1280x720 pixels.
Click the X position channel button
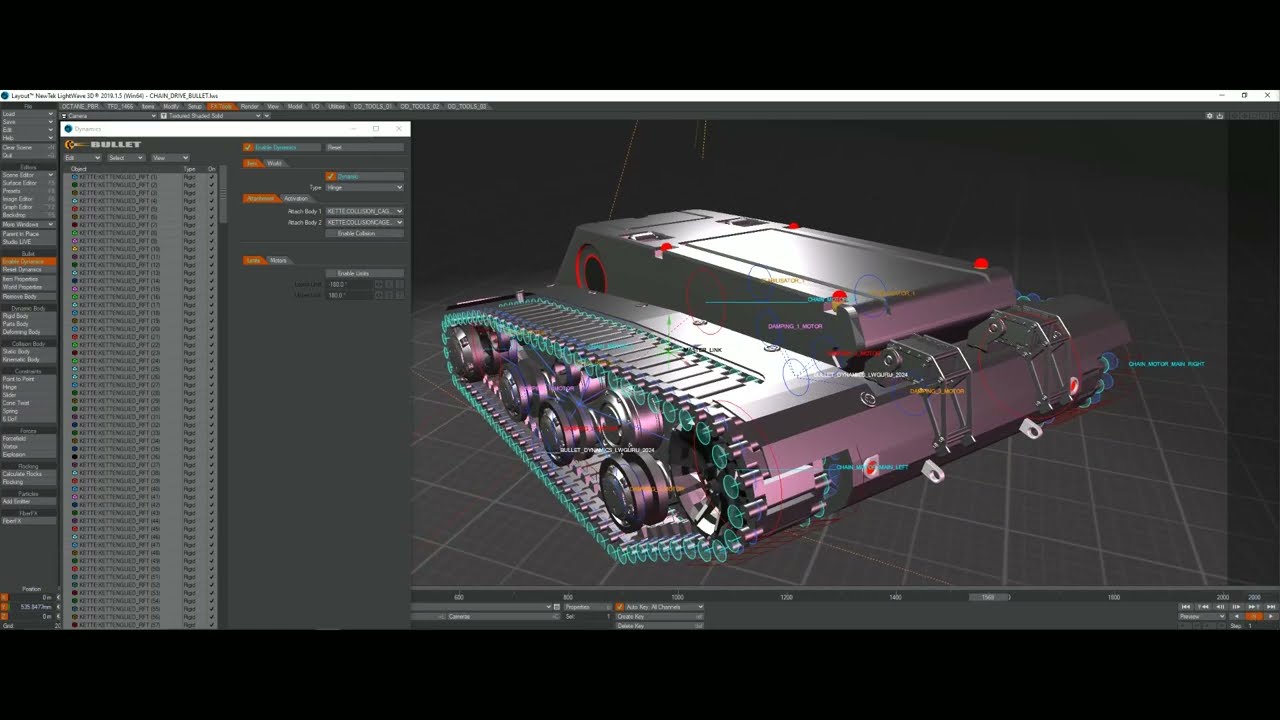pyautogui.click(x=4, y=597)
